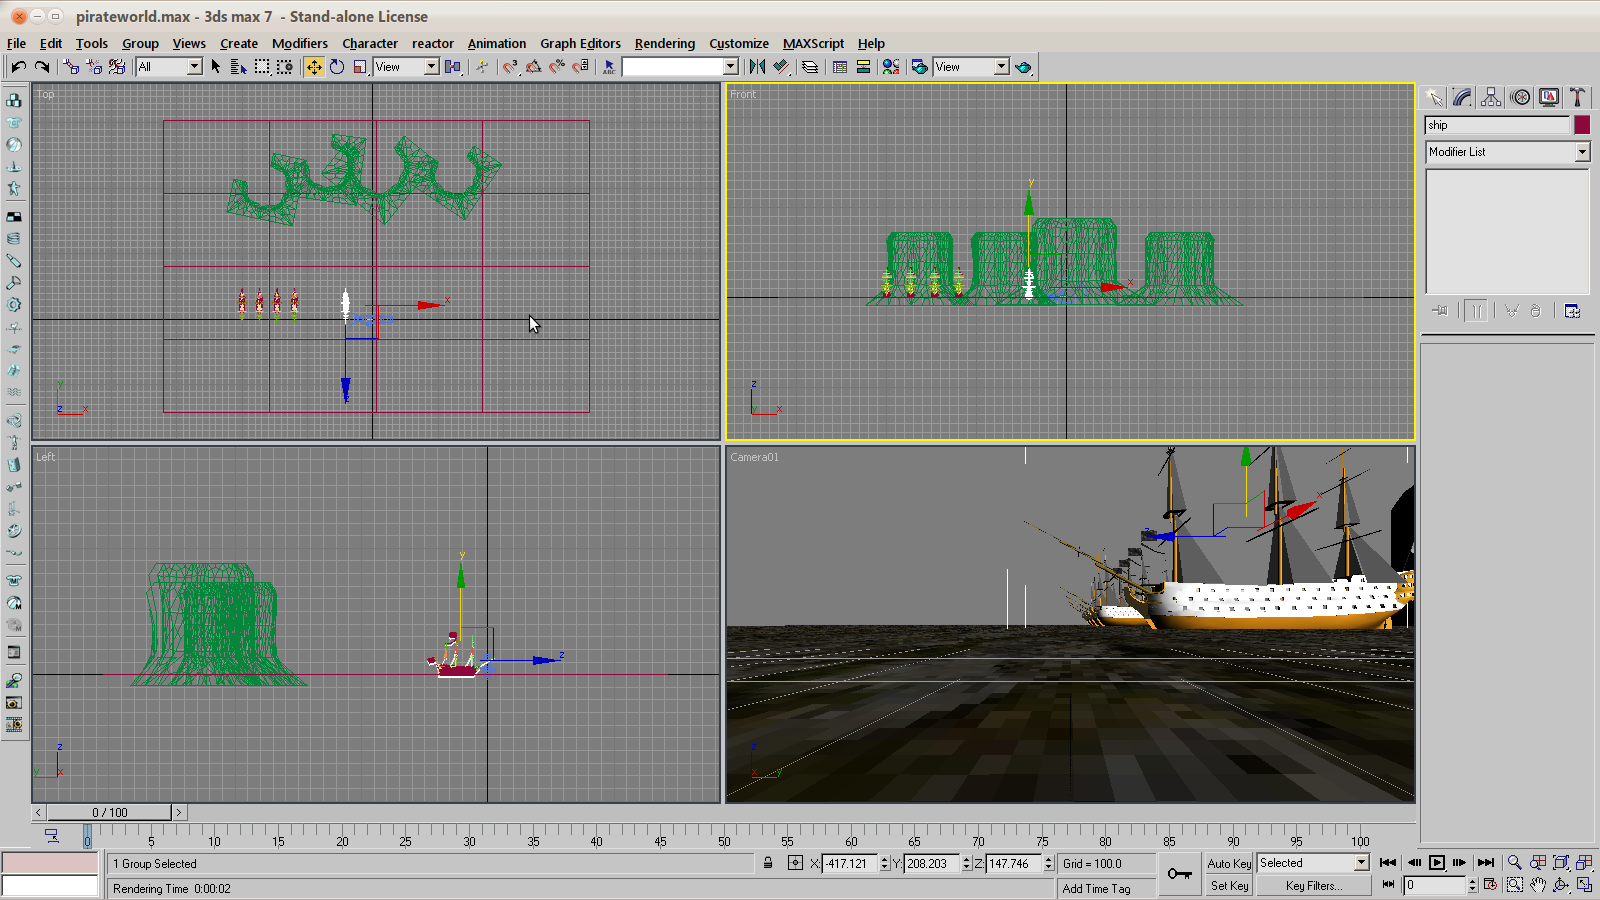
Task: Open the selection filter 'All' dropdown
Action: click(194, 67)
